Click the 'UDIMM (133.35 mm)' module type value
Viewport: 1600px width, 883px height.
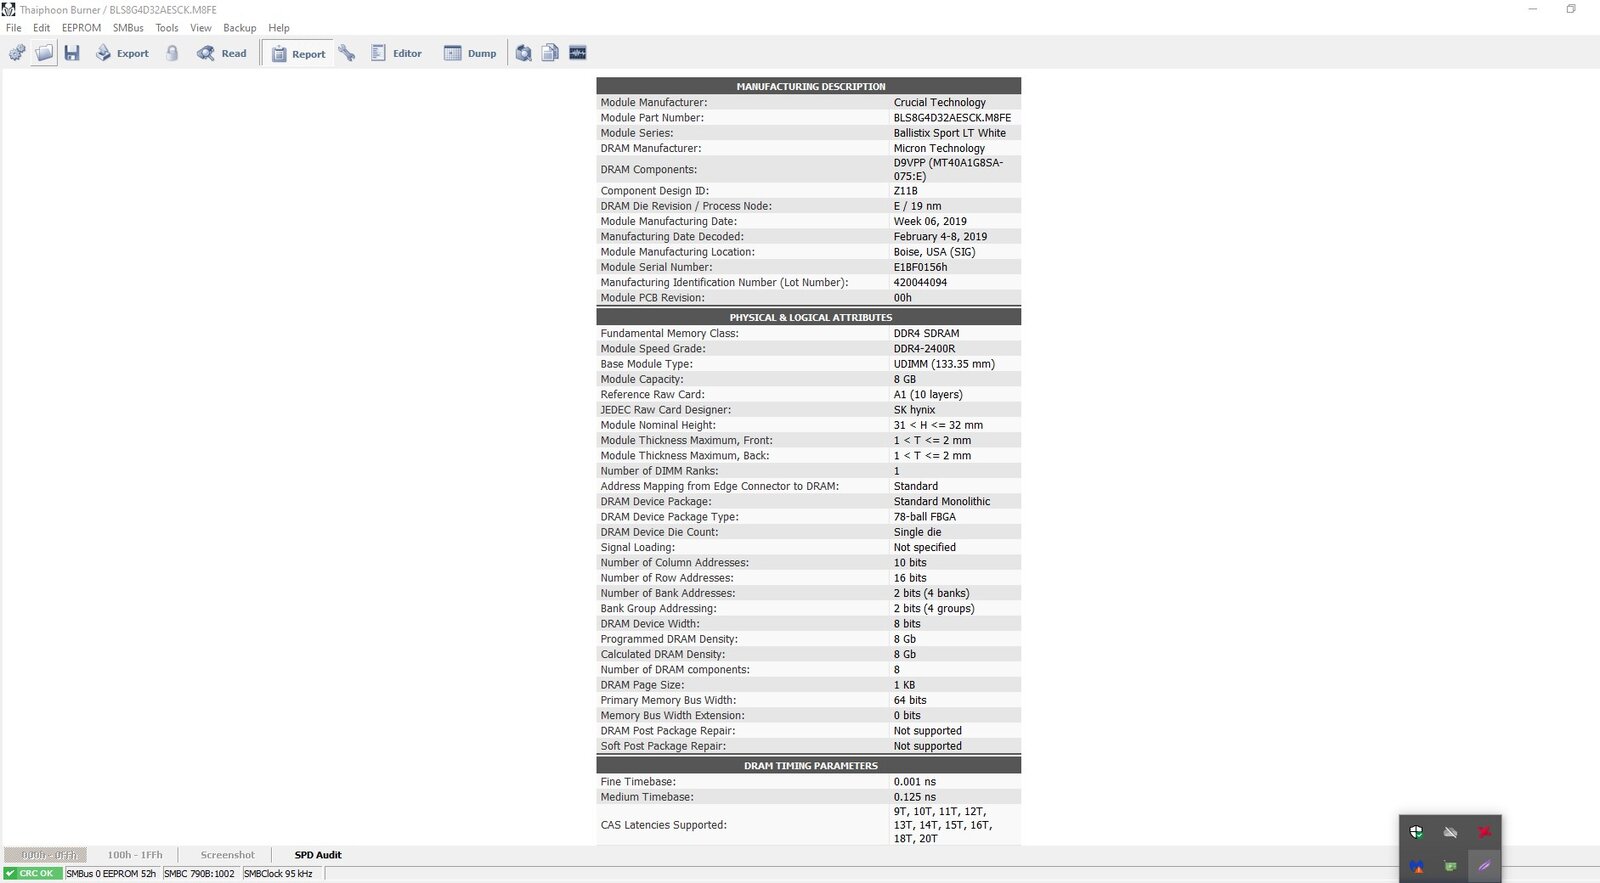point(944,364)
